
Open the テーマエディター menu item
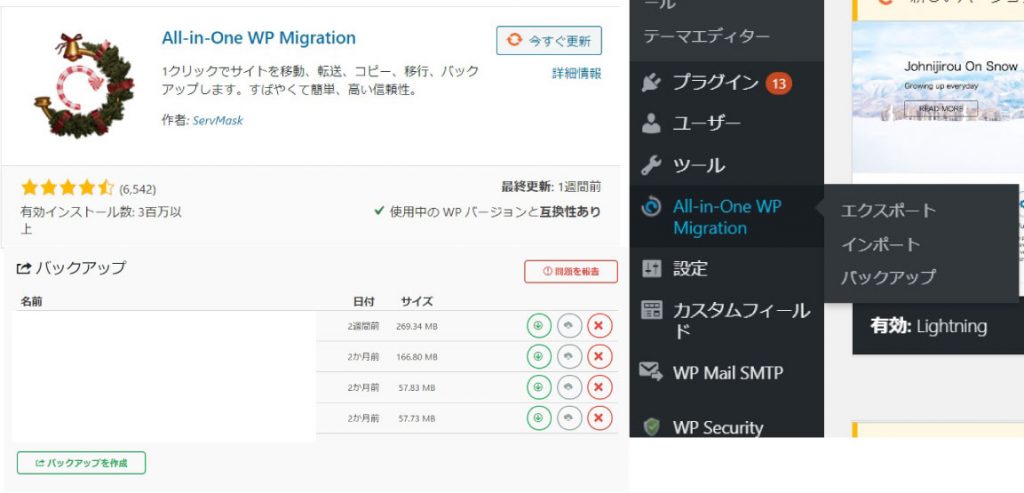[x=707, y=37]
